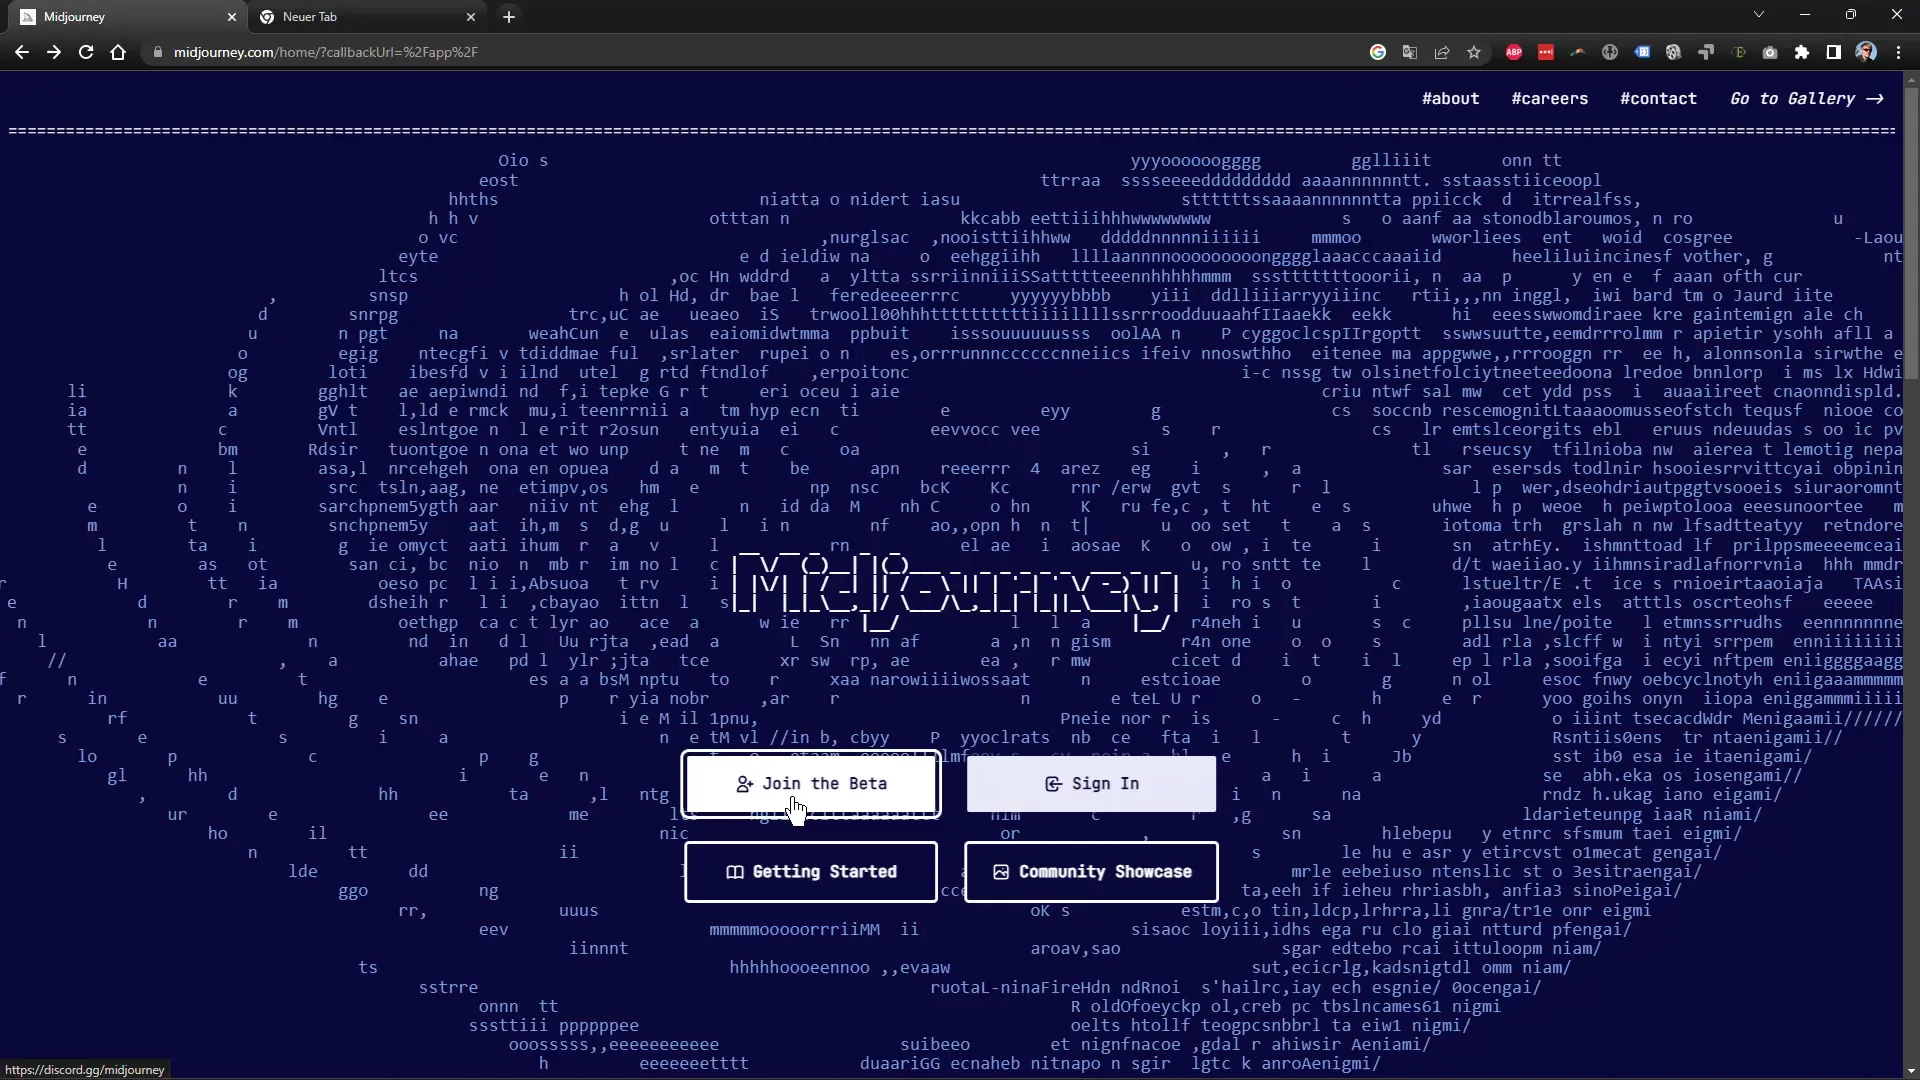
Task: Open the #contact link
Action: [x=1658, y=98]
